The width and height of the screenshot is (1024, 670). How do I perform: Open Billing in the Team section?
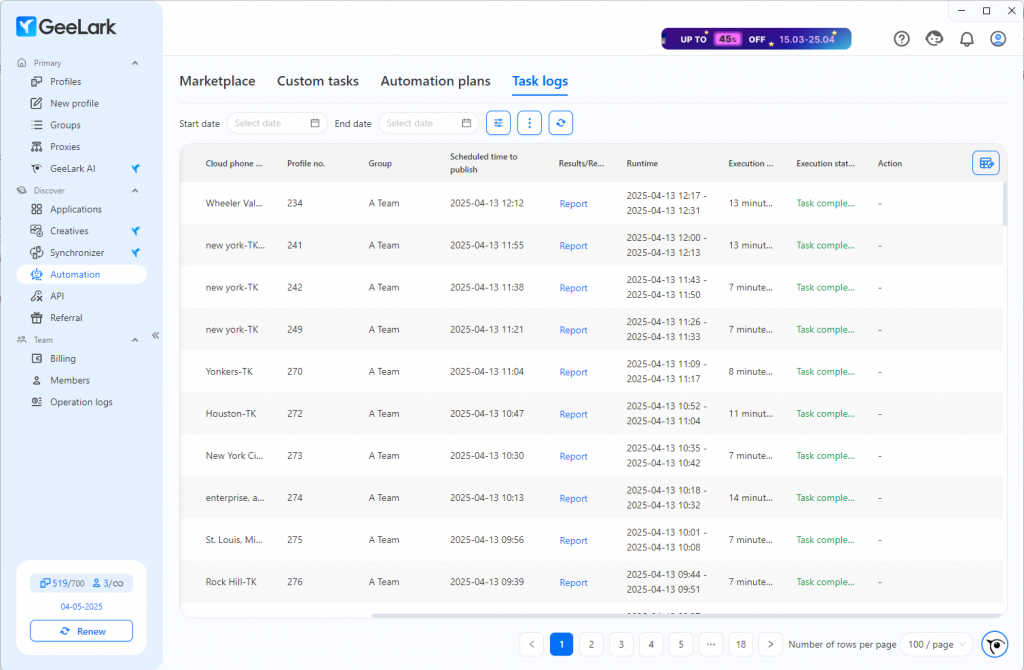(x=63, y=359)
